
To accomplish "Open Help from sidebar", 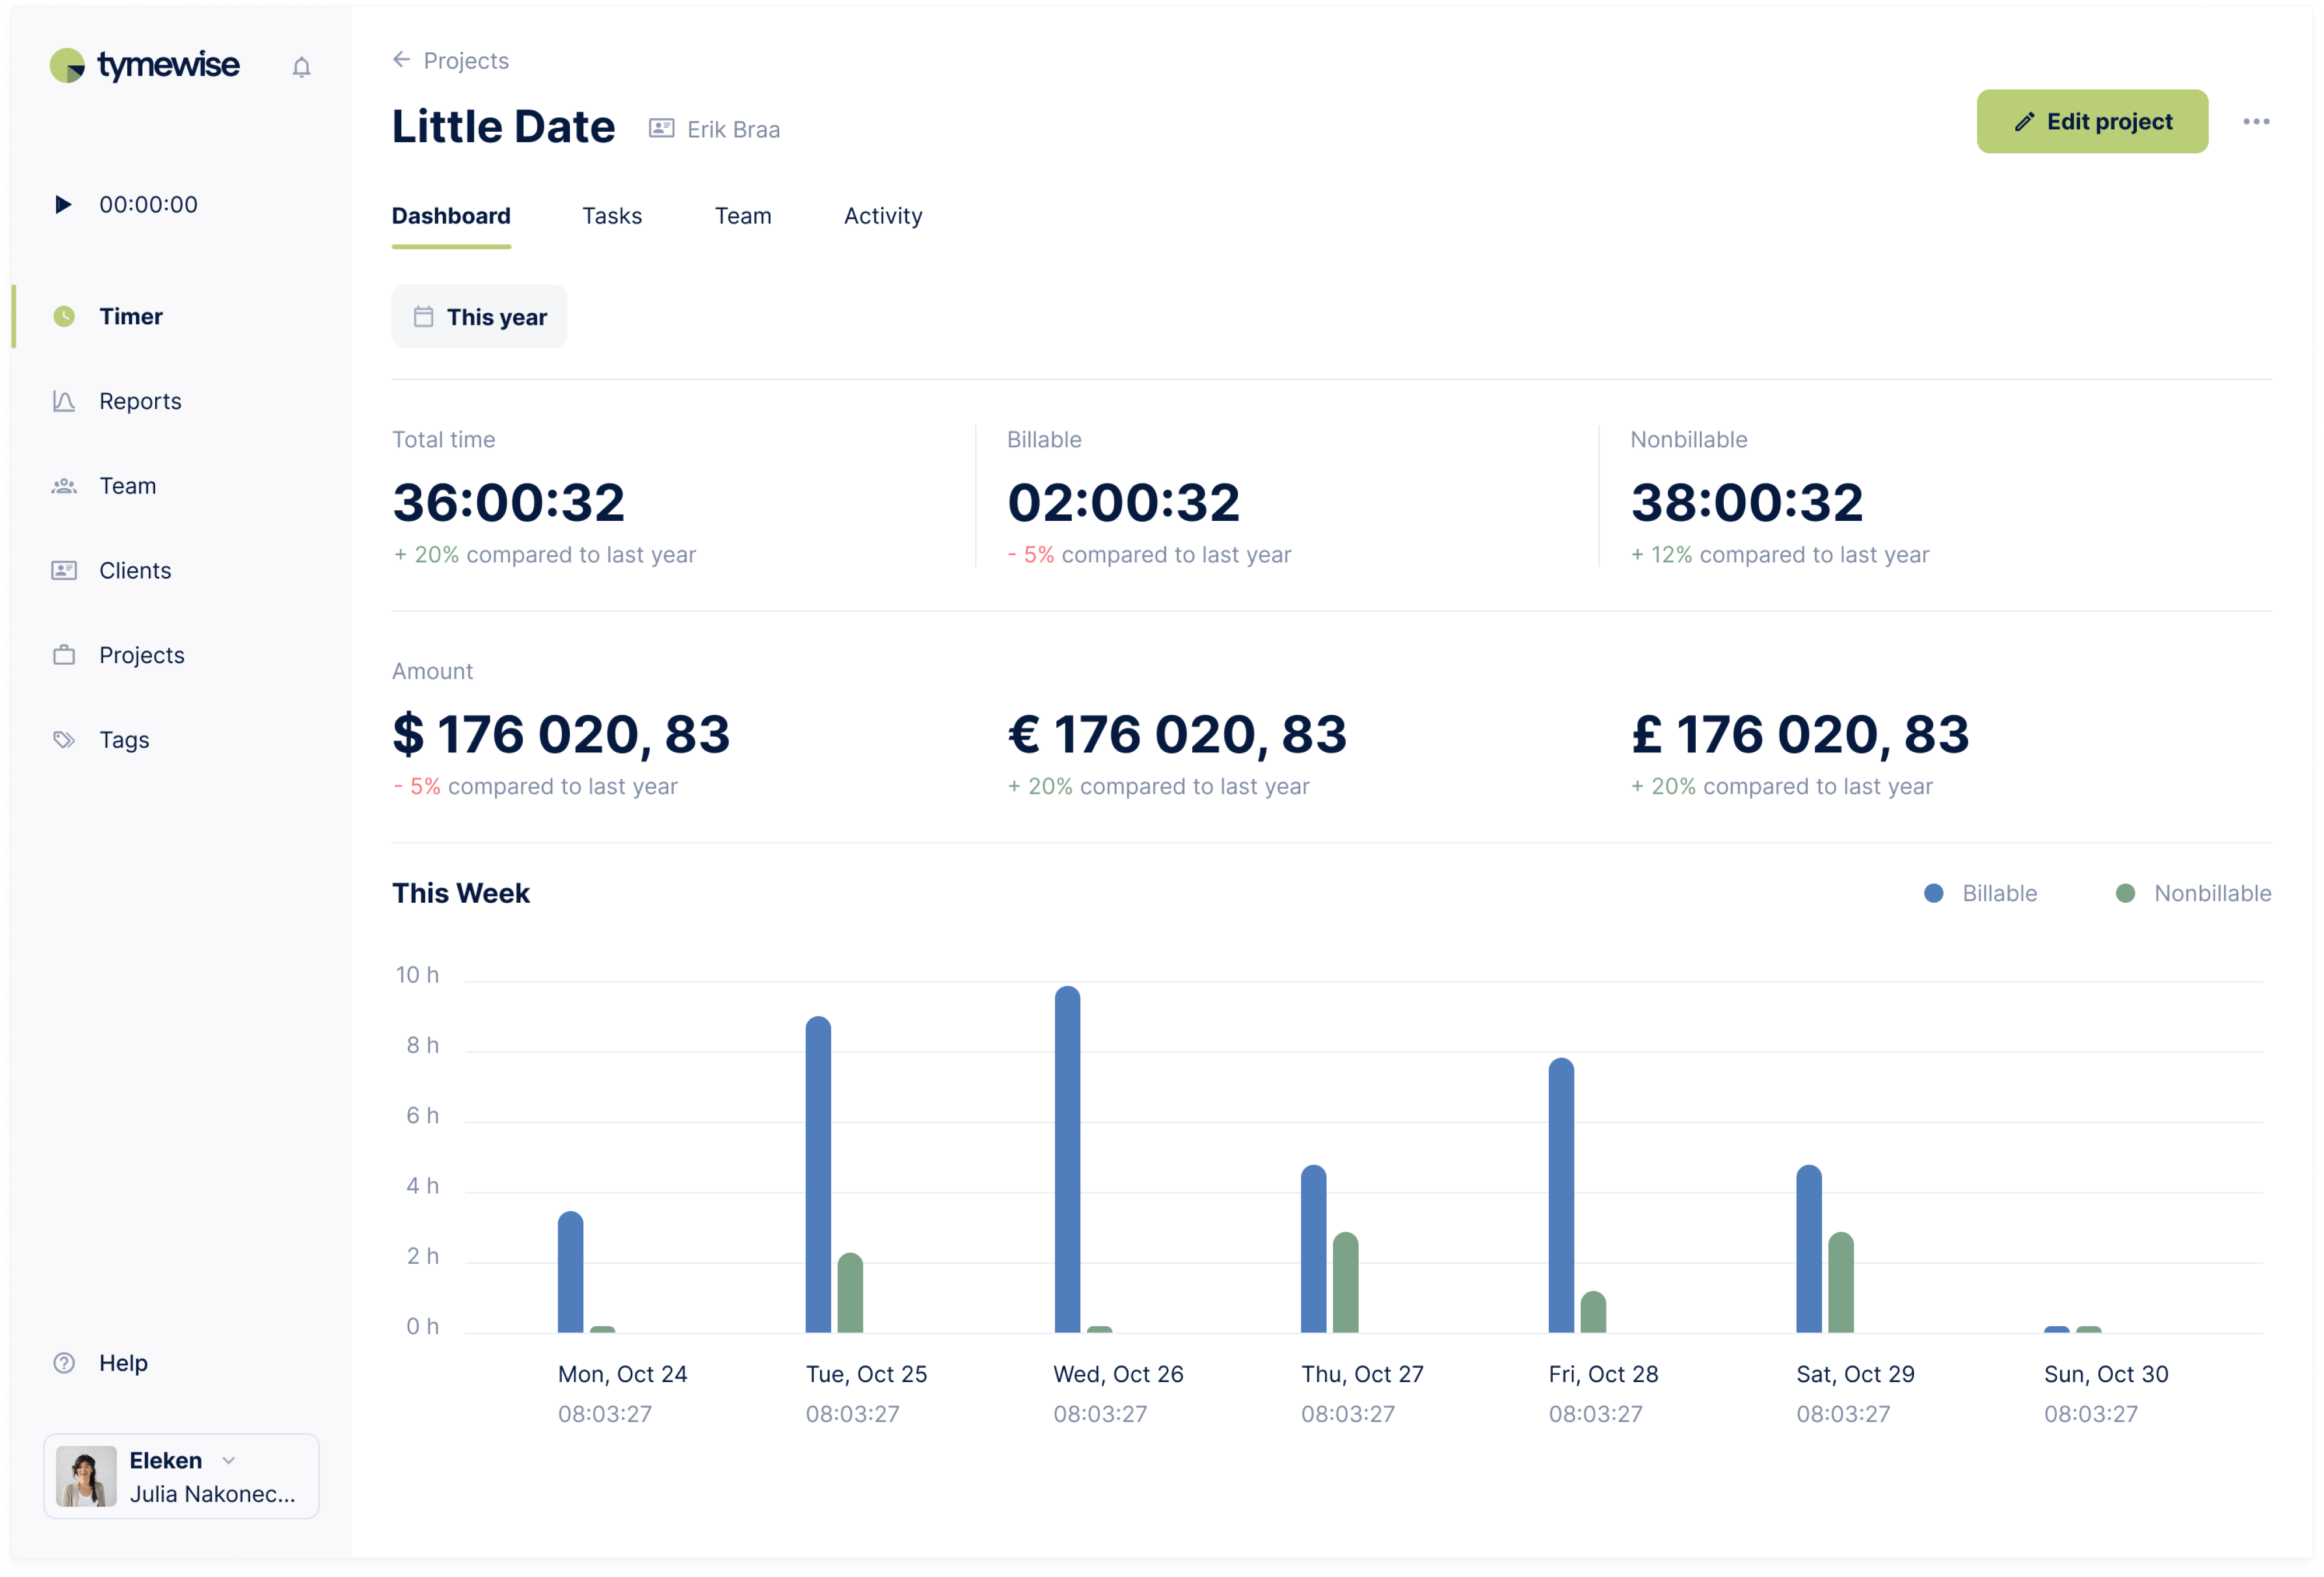I will [123, 1363].
